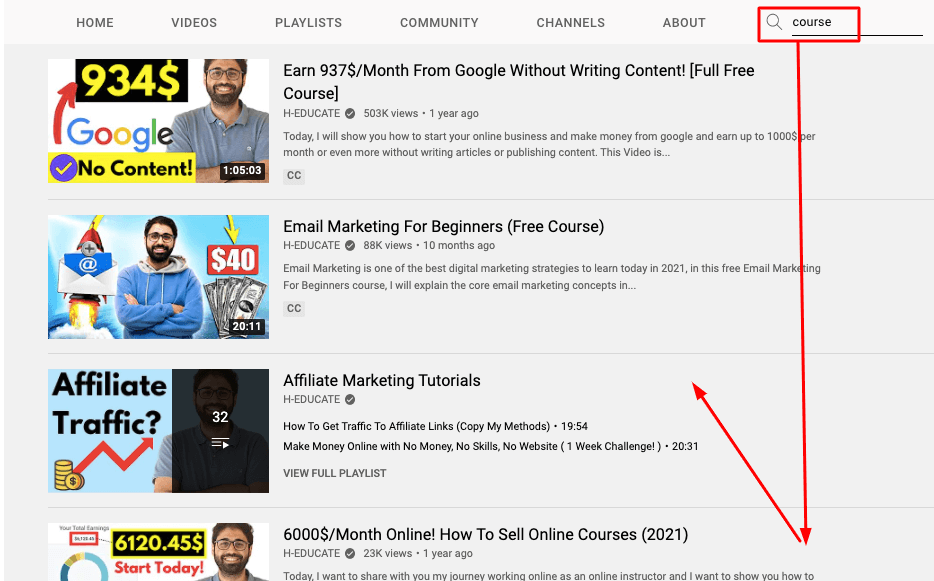Click playlist icon on Affiliate Traffic thumbnail
934x581 pixels.
point(220,443)
